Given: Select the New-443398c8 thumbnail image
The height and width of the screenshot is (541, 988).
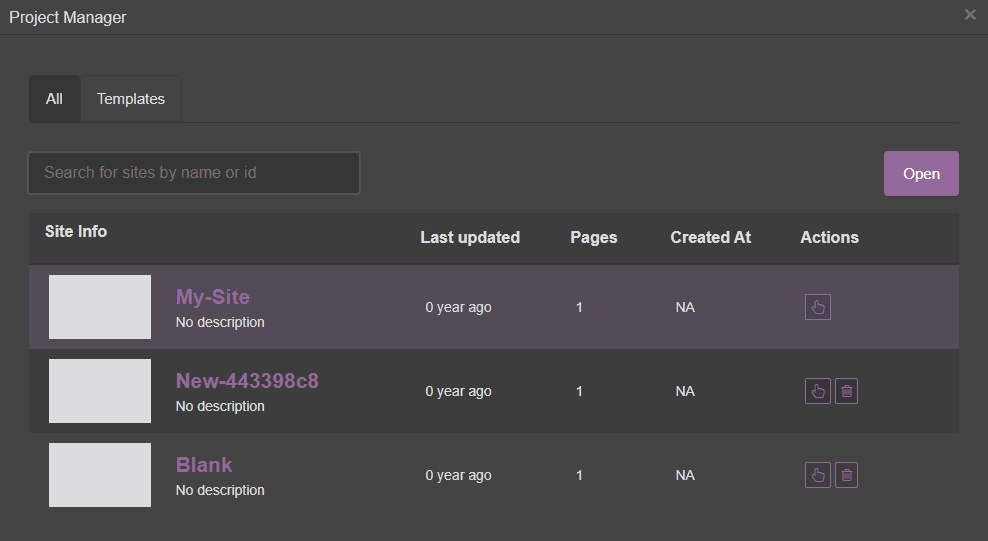Looking at the screenshot, I should click(x=100, y=391).
